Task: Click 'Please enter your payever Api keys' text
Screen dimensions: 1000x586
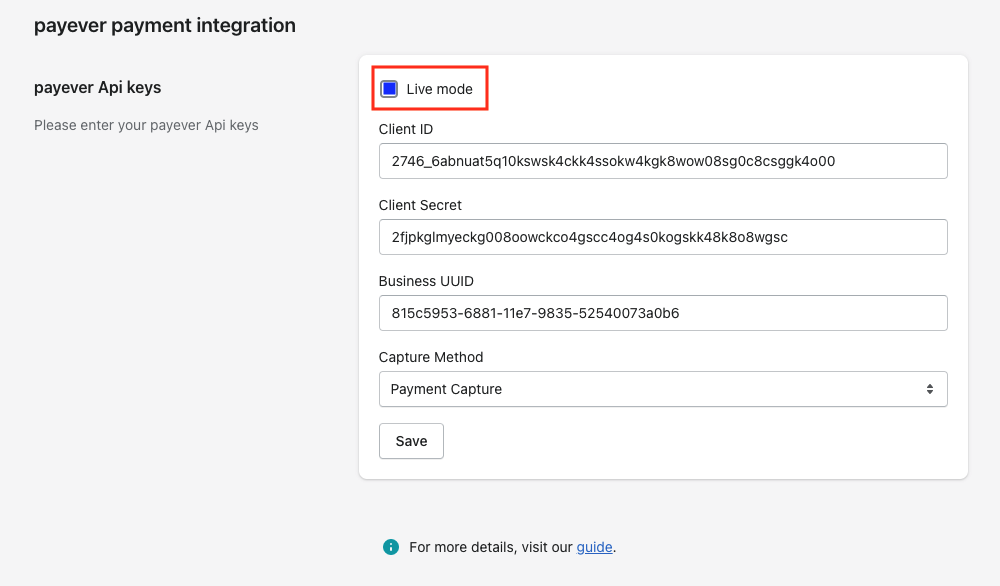Action: [146, 125]
